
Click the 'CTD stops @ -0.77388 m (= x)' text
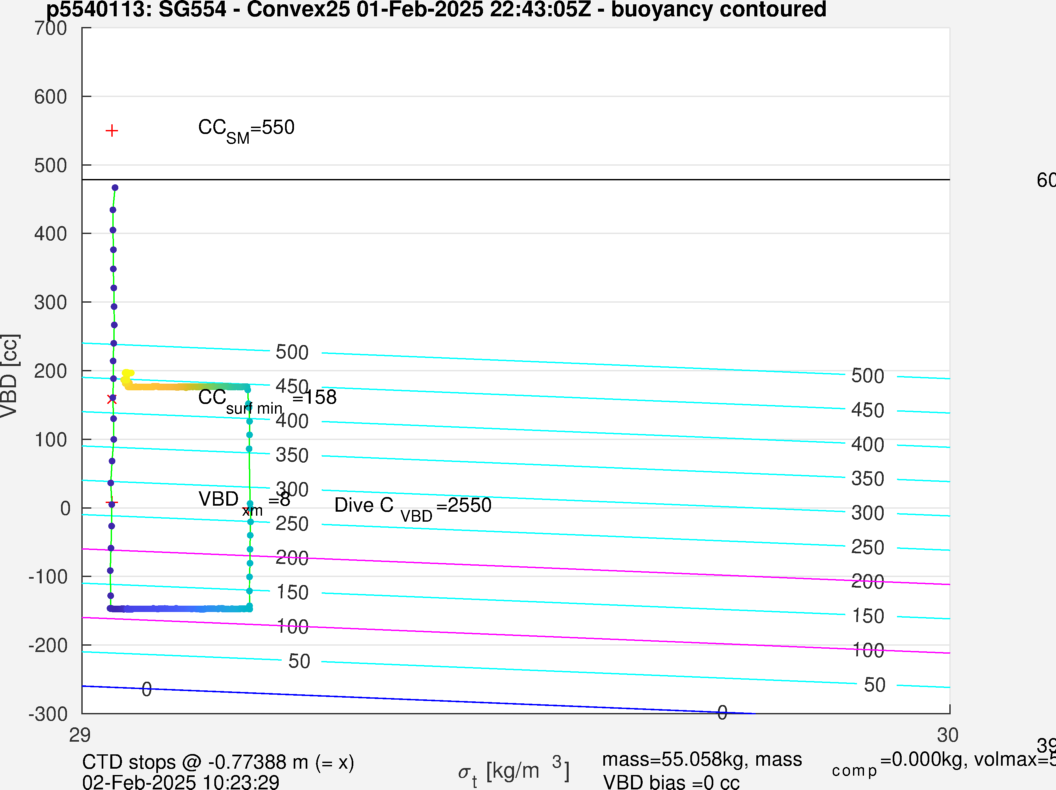(218, 762)
